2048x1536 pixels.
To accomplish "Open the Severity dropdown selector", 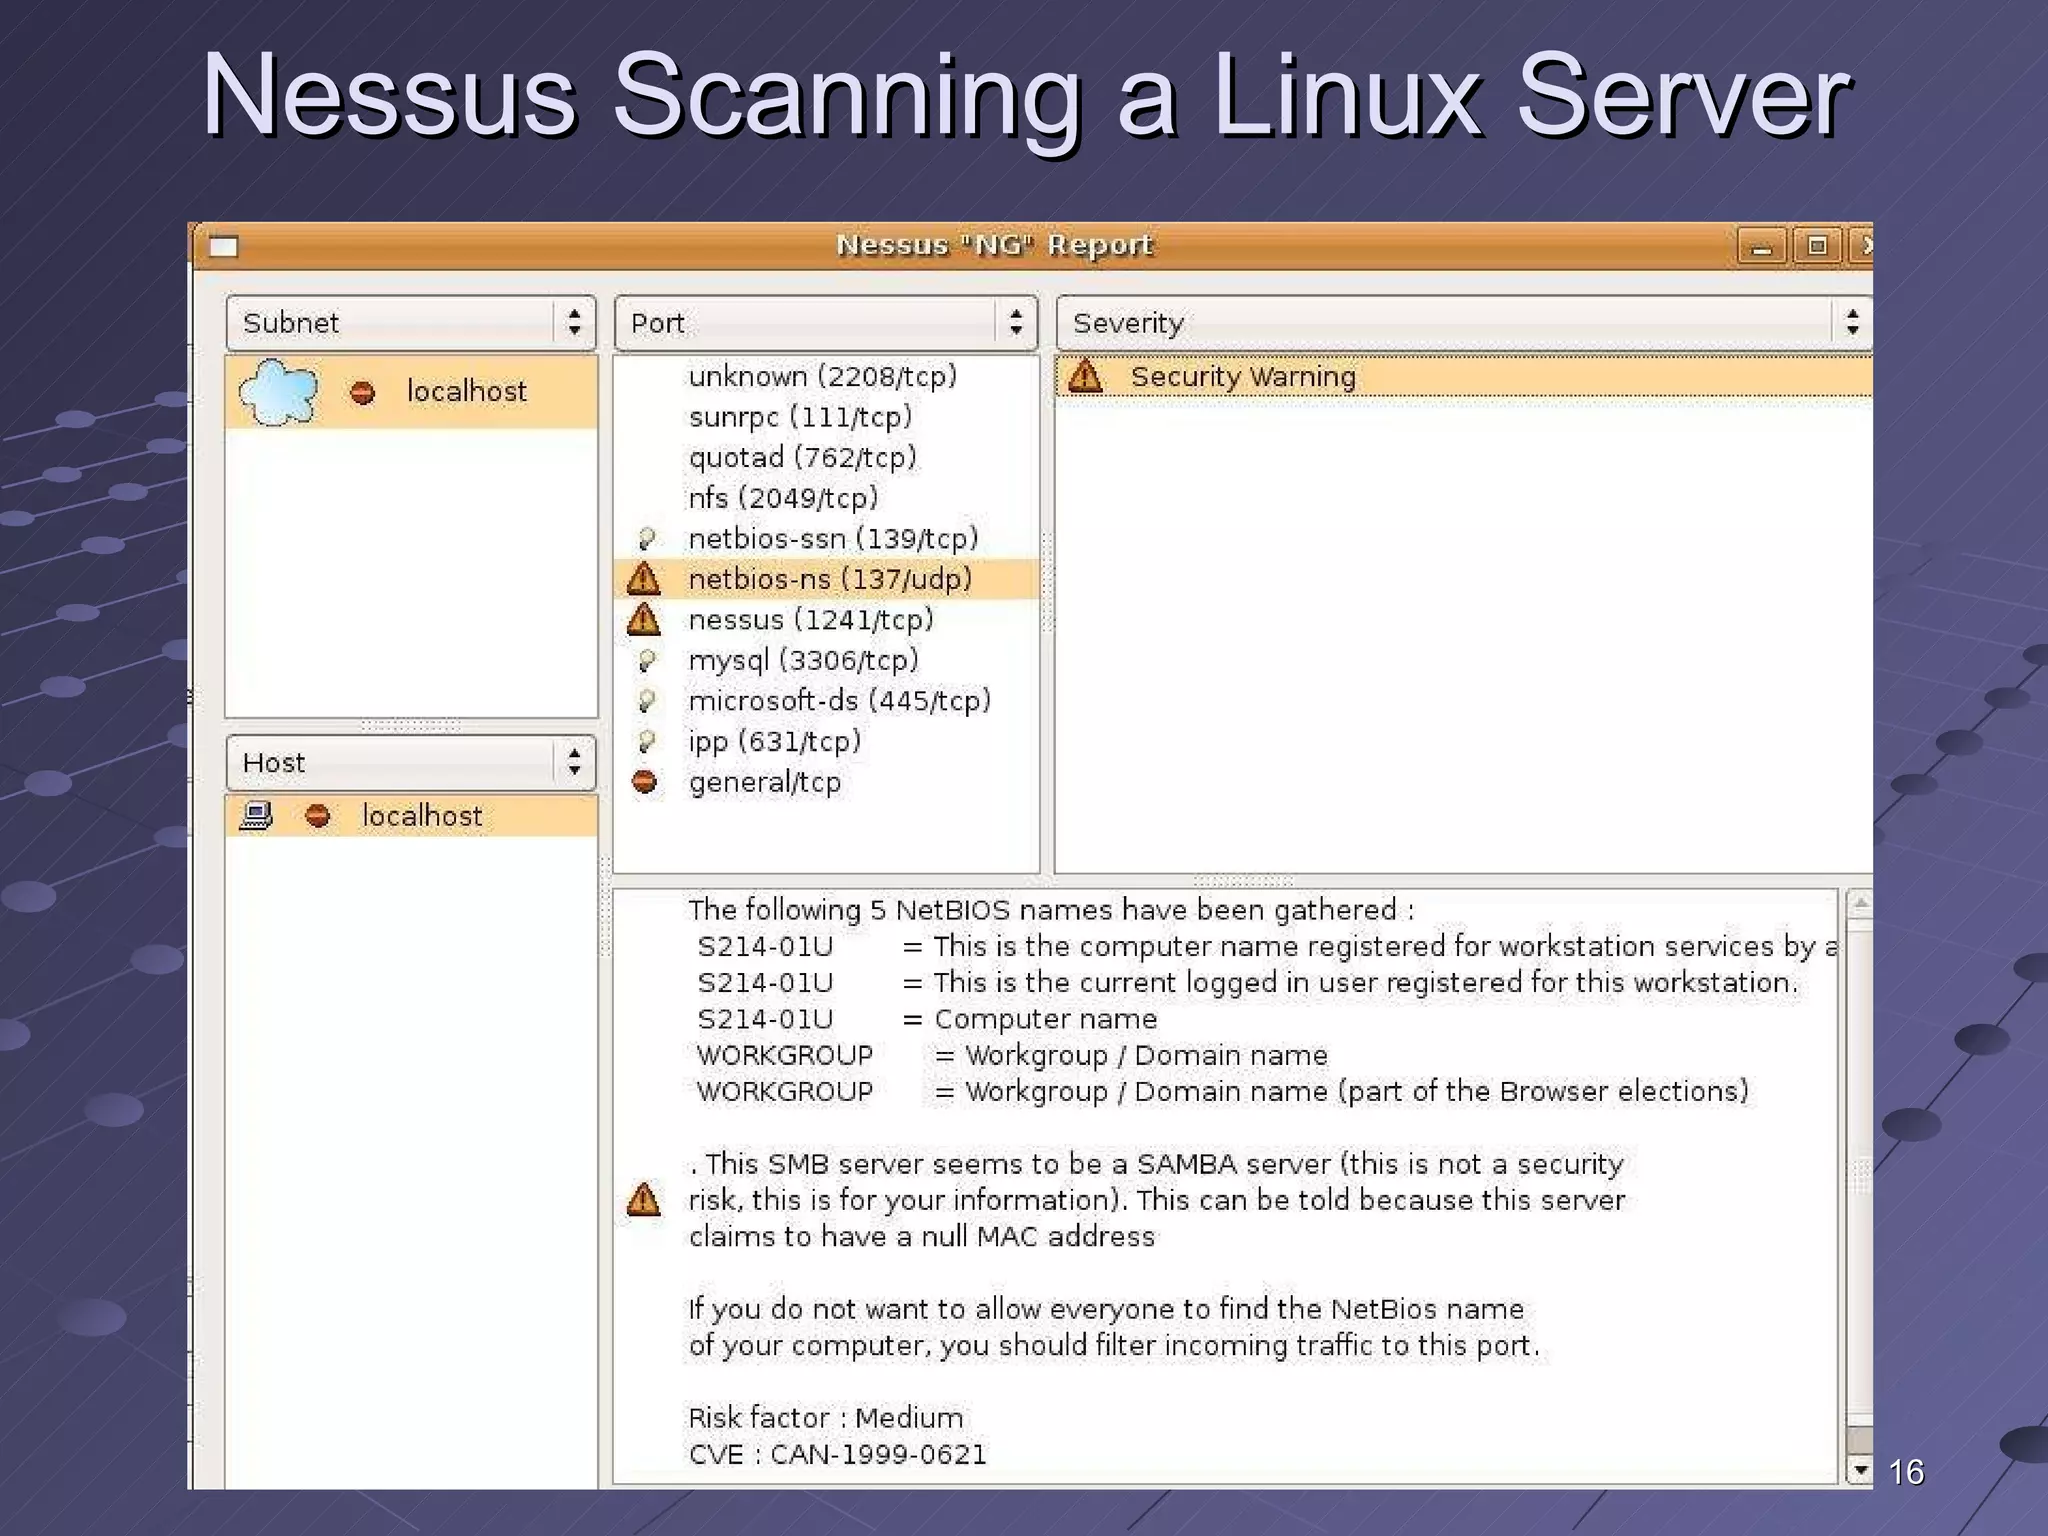I will point(1464,323).
